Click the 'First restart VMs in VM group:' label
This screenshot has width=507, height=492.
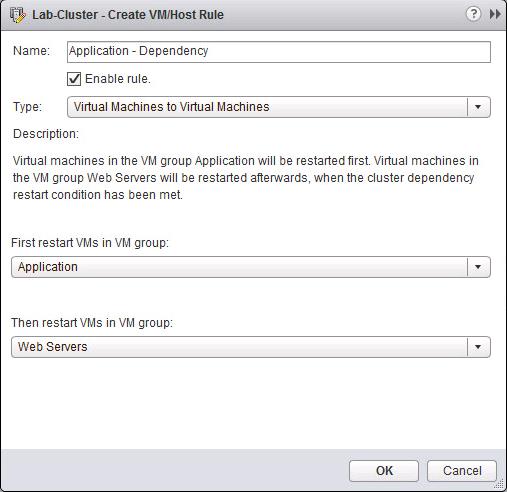90,243
